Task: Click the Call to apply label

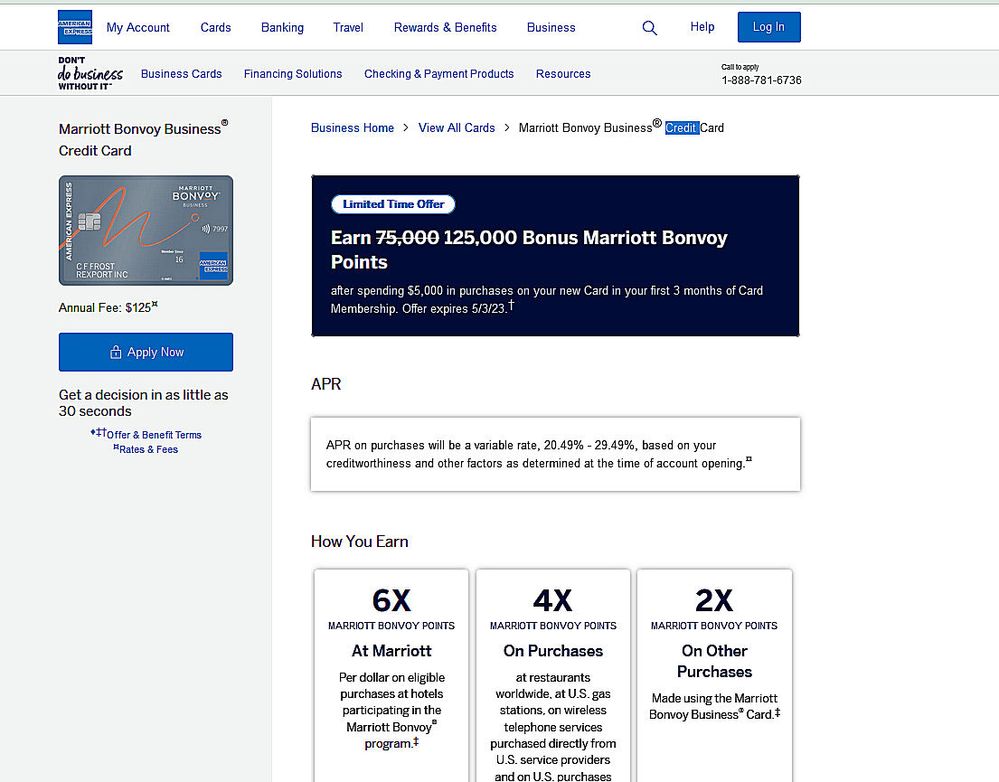Action: pos(740,67)
